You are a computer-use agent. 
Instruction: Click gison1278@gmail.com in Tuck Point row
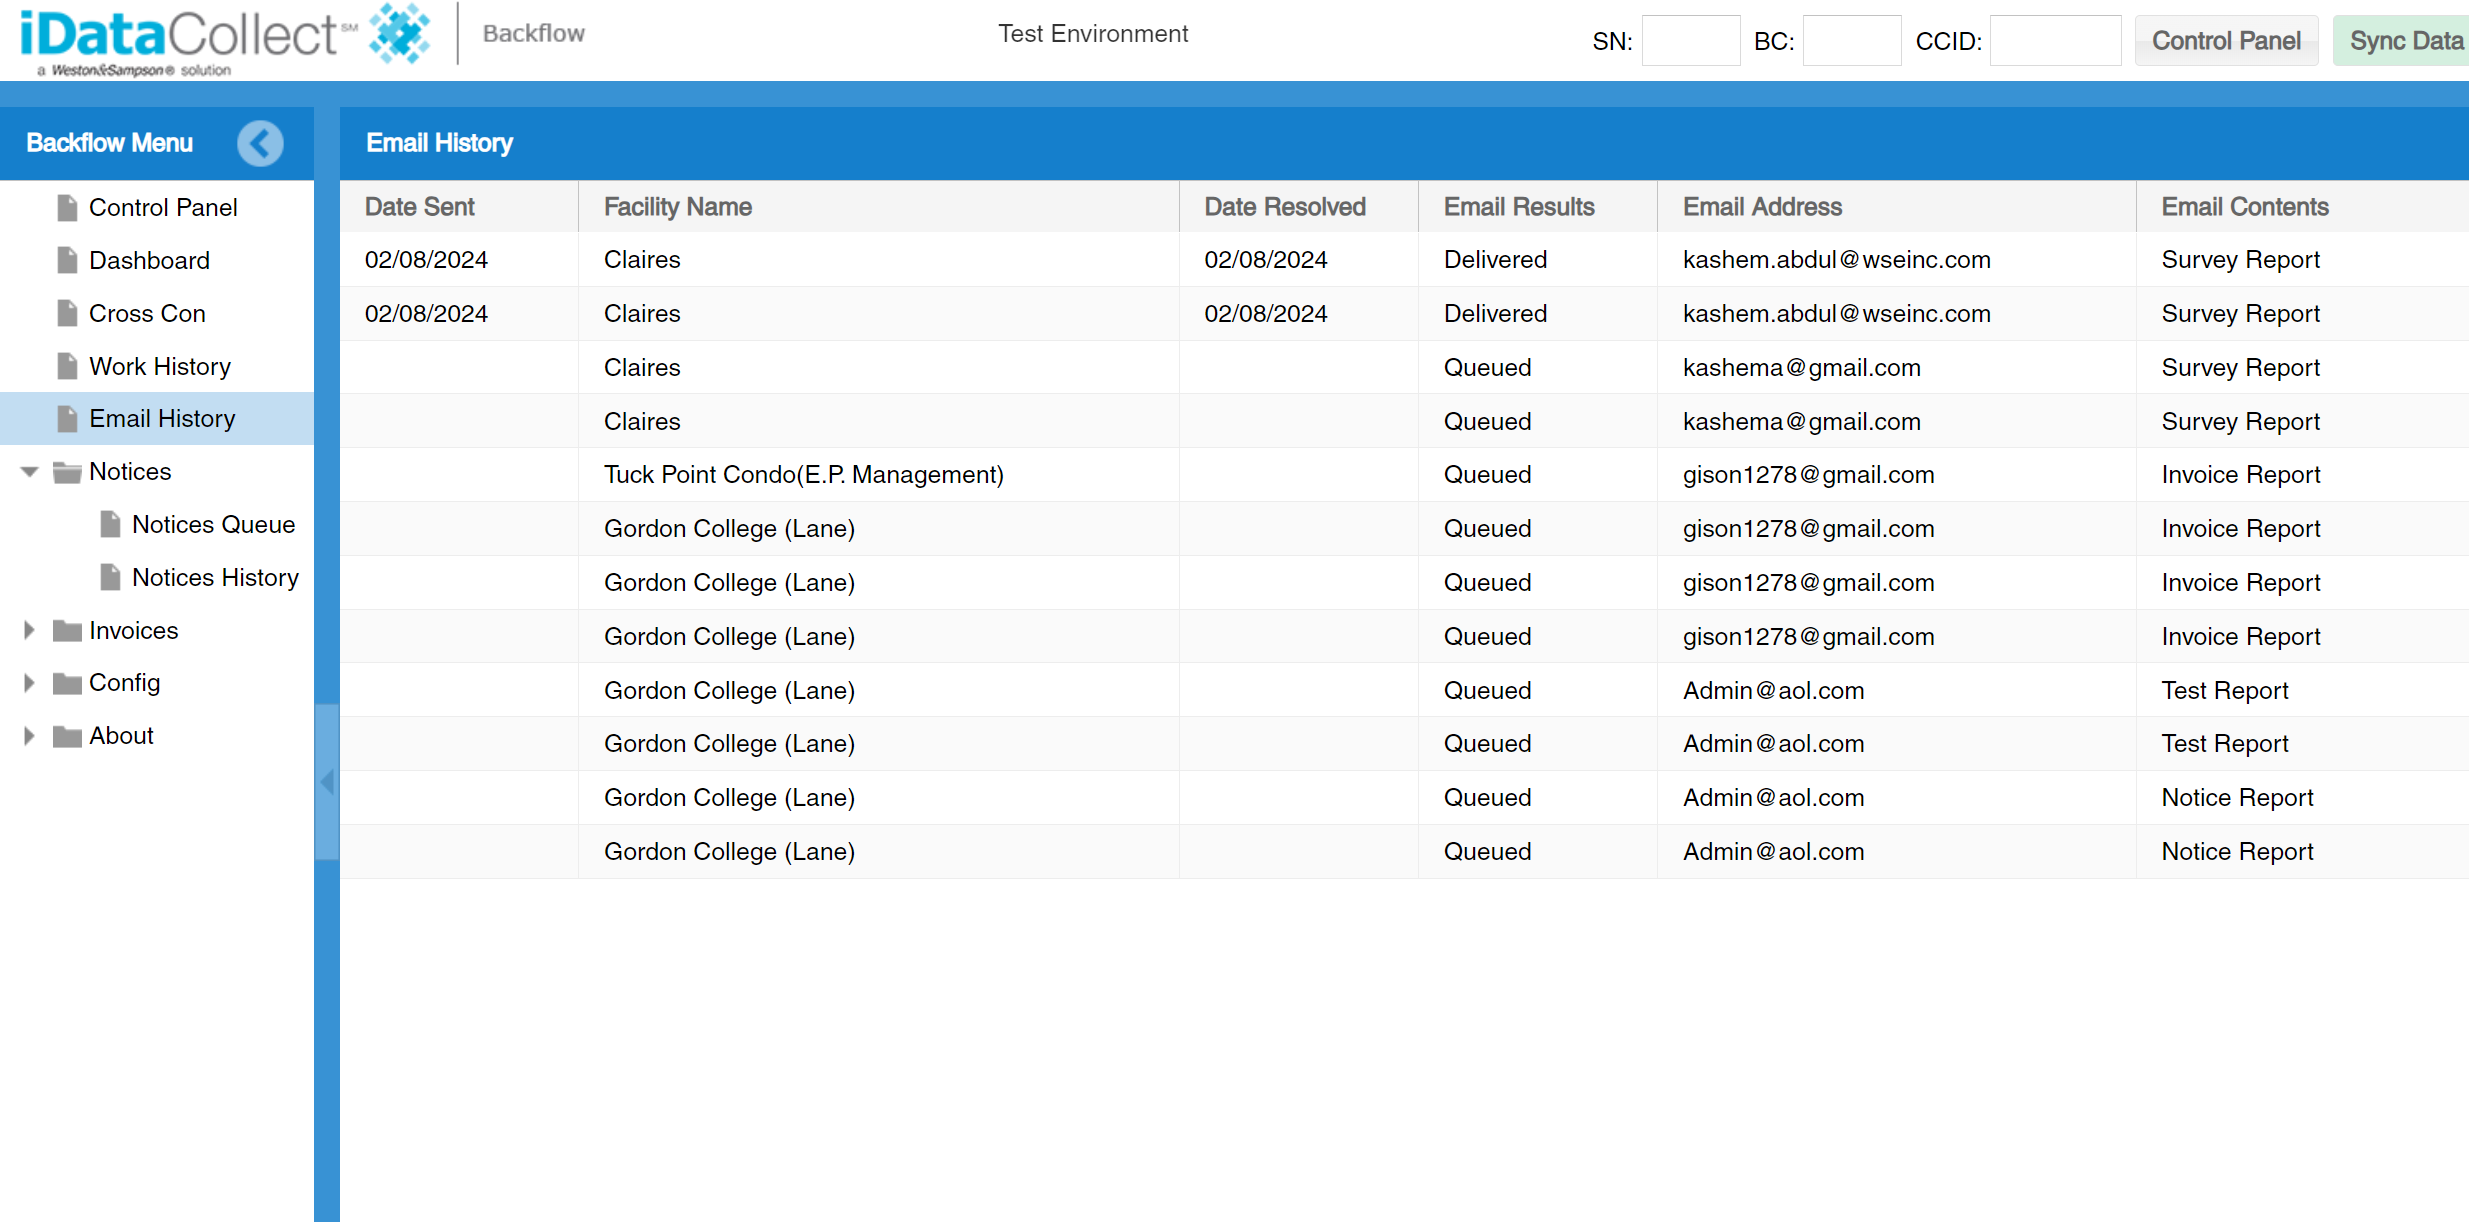click(1808, 475)
